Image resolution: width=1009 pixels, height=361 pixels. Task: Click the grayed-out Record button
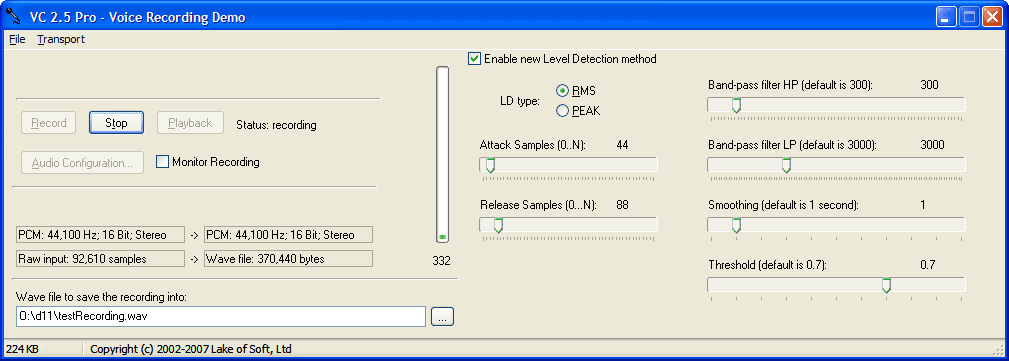pos(48,123)
